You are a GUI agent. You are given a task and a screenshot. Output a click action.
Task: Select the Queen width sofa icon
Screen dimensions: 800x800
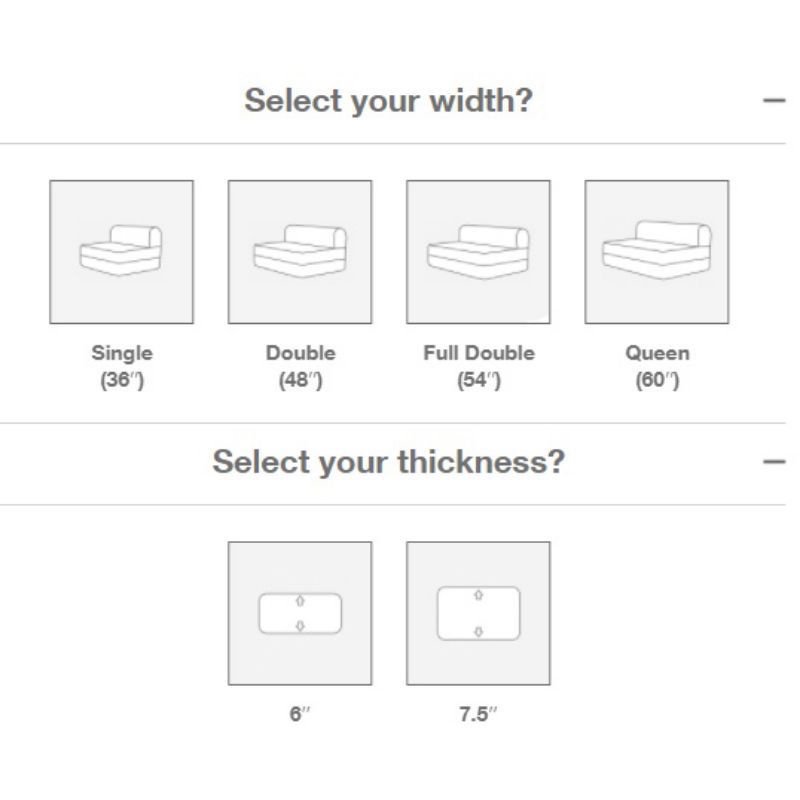pos(656,252)
